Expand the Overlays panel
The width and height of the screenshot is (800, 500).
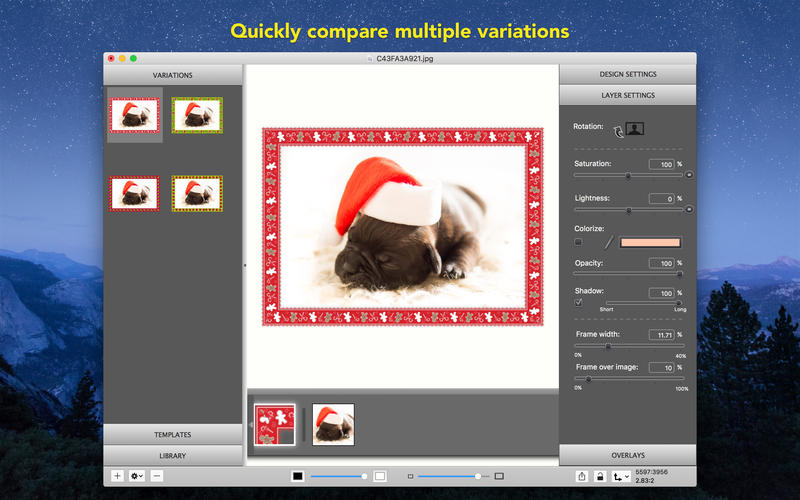(627, 455)
